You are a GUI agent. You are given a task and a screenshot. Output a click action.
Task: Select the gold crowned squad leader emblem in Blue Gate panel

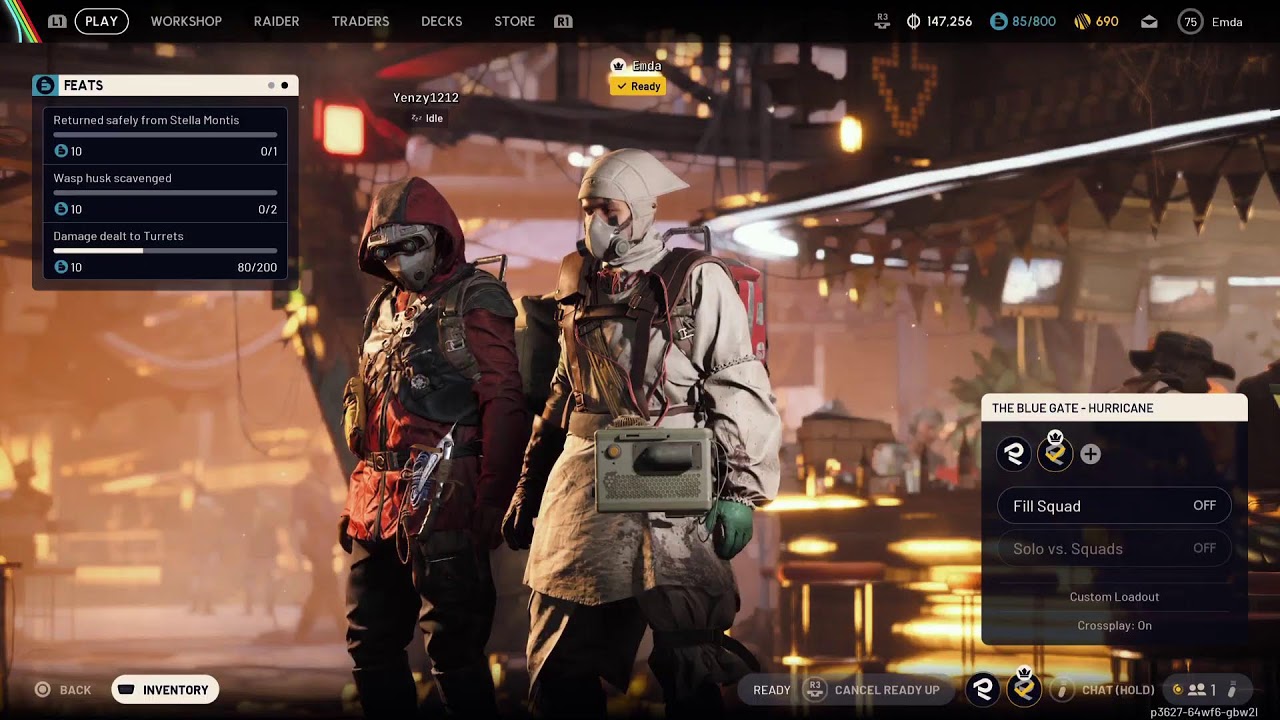click(1054, 452)
